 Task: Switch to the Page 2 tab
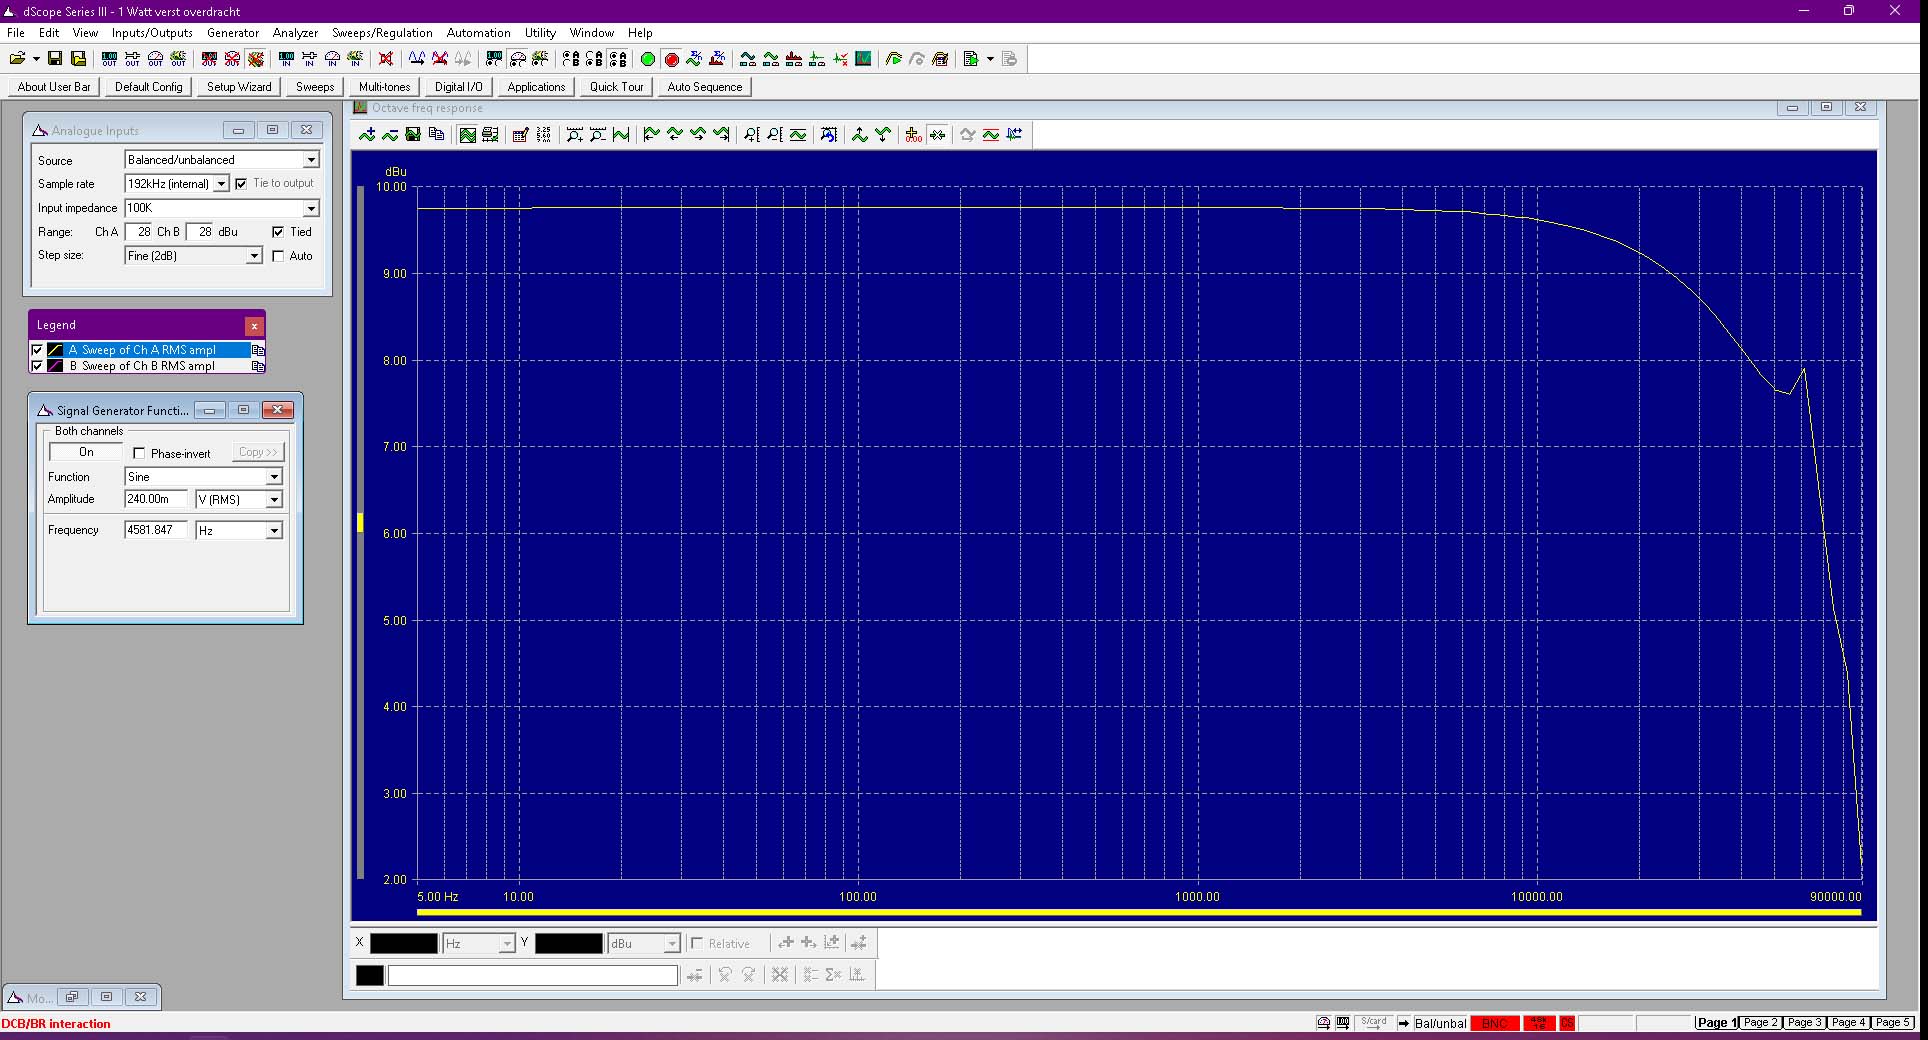[x=1761, y=1022]
